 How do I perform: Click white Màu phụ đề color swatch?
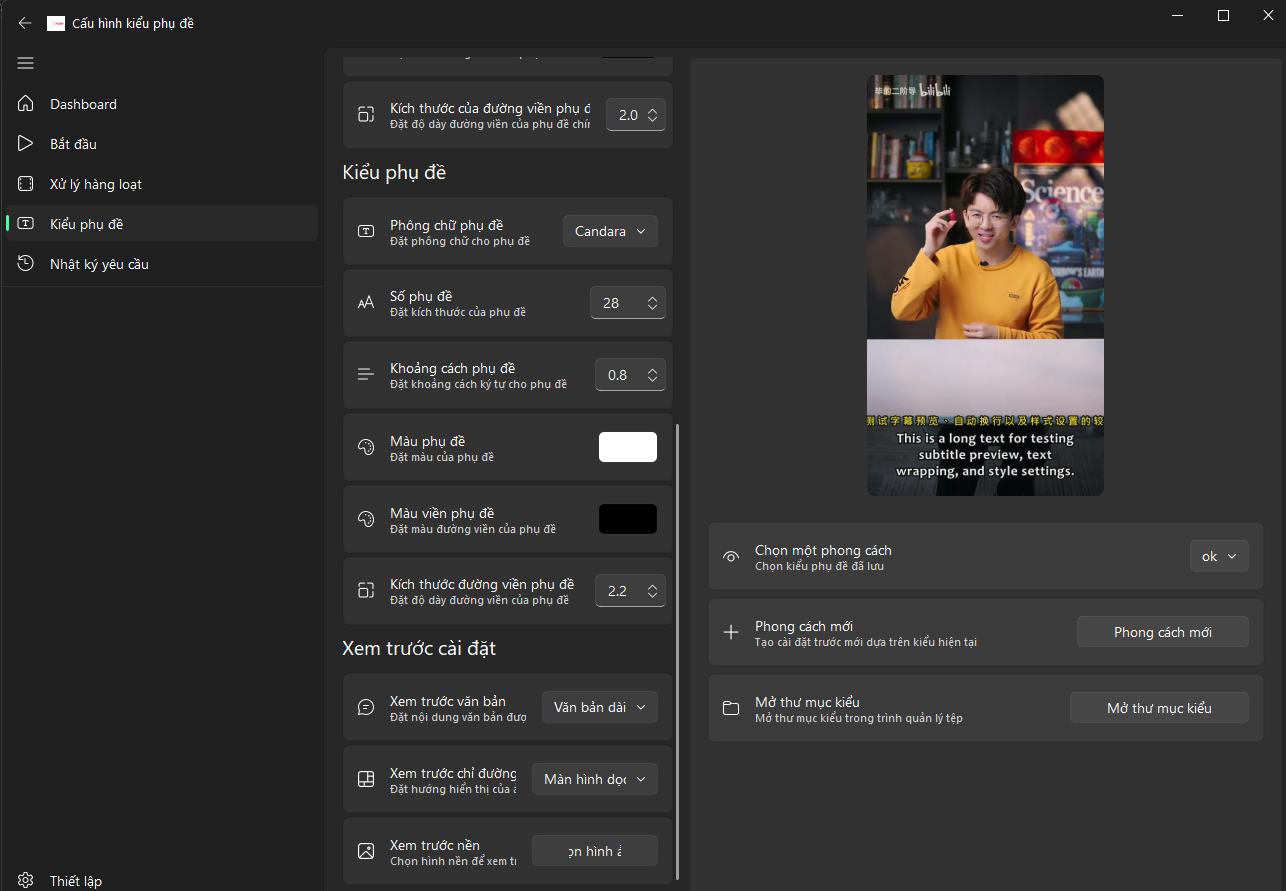tap(627, 447)
